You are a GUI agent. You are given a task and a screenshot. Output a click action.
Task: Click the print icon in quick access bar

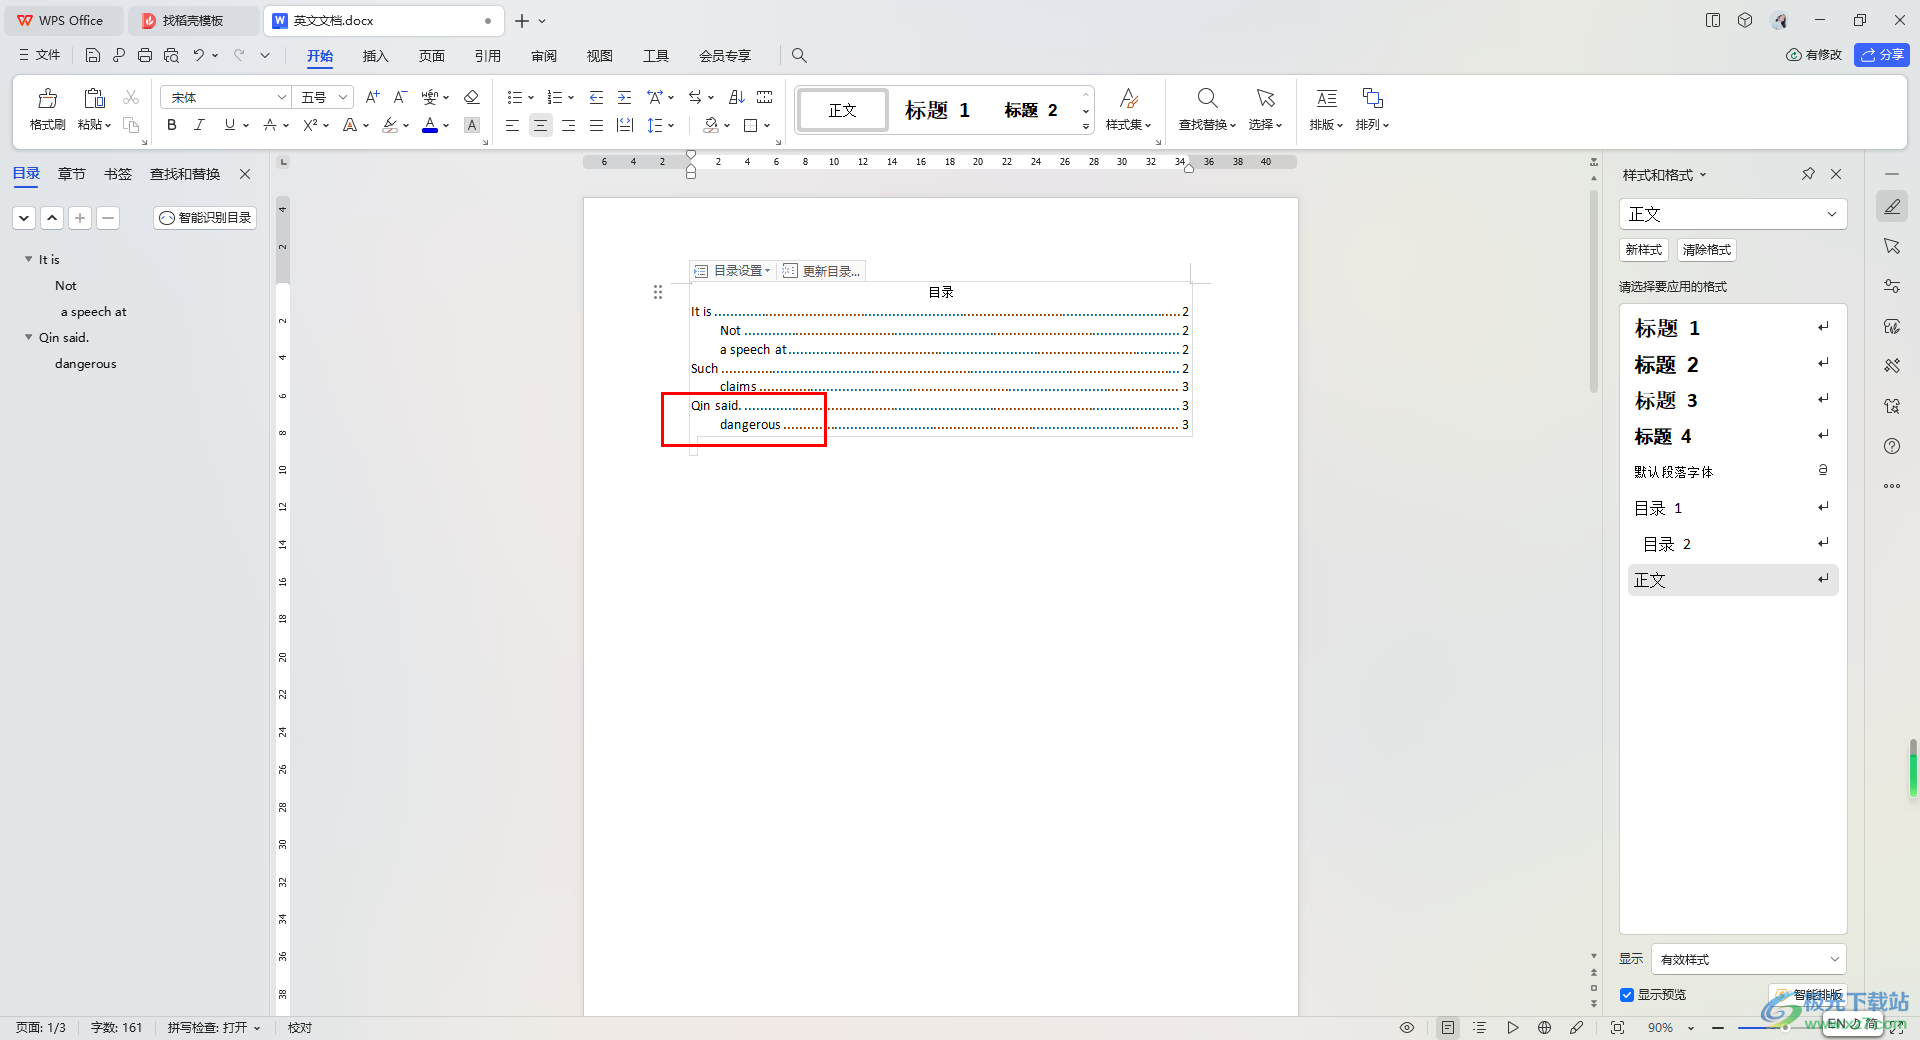point(145,55)
